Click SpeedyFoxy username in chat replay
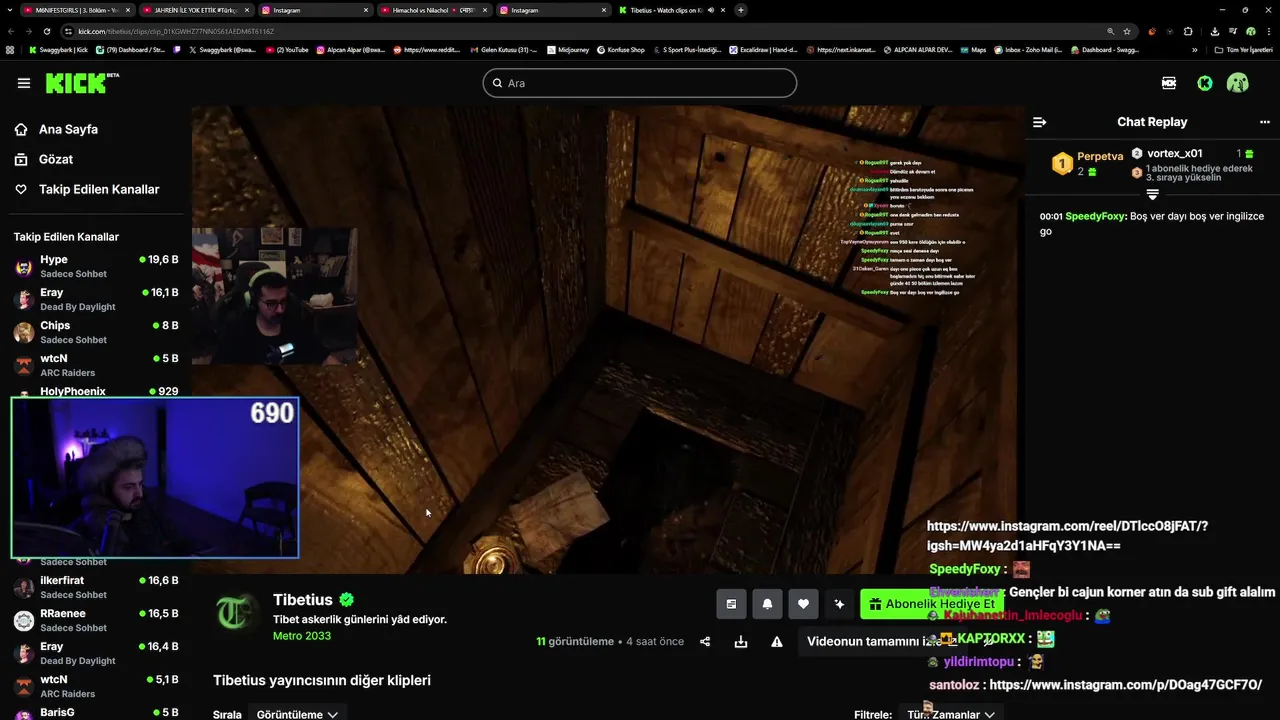Image resolution: width=1280 pixels, height=720 pixels. 1095,216
